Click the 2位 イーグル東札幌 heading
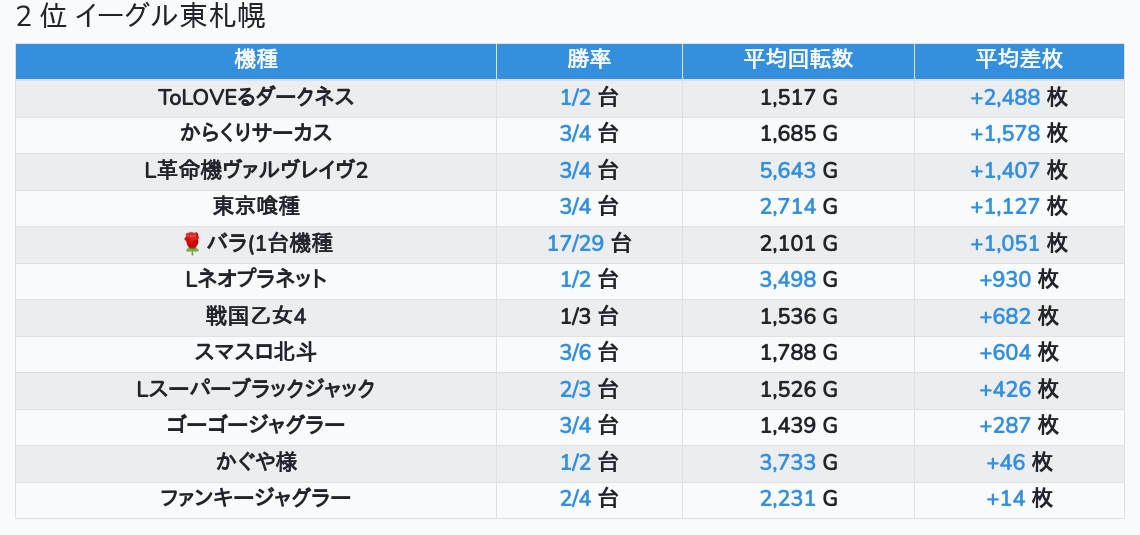 tap(141, 17)
